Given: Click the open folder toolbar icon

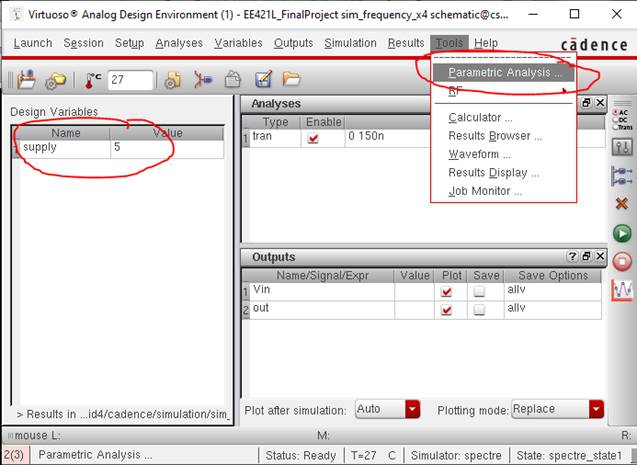Looking at the screenshot, I should tap(292, 79).
